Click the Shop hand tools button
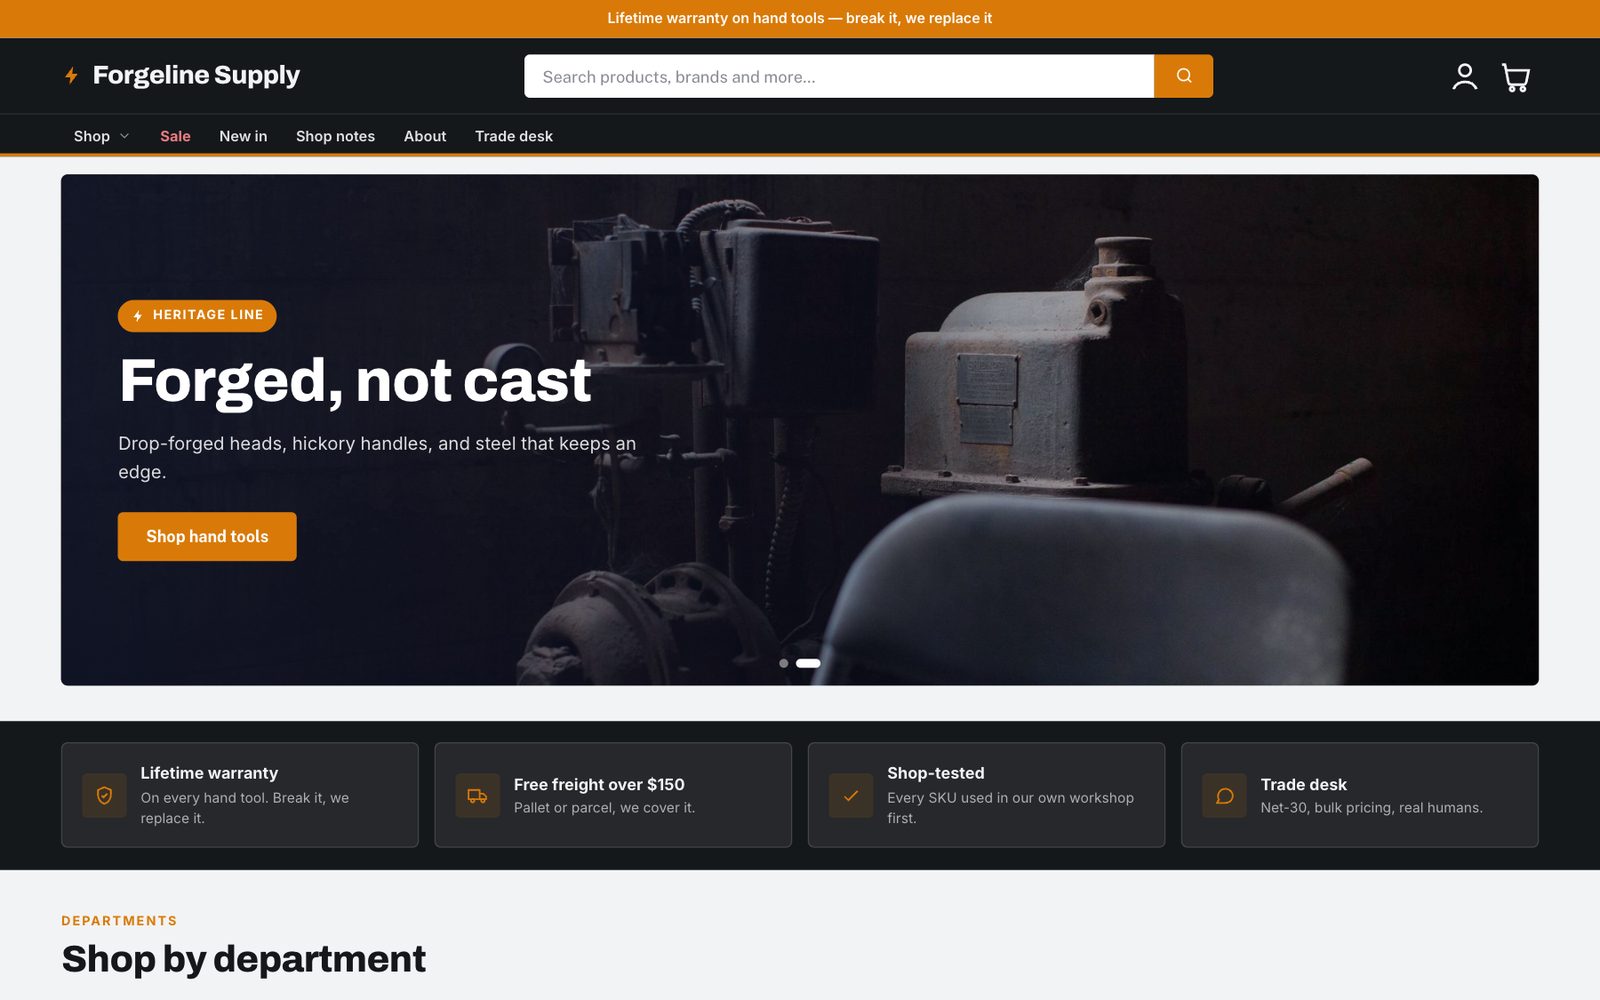 [x=207, y=537]
